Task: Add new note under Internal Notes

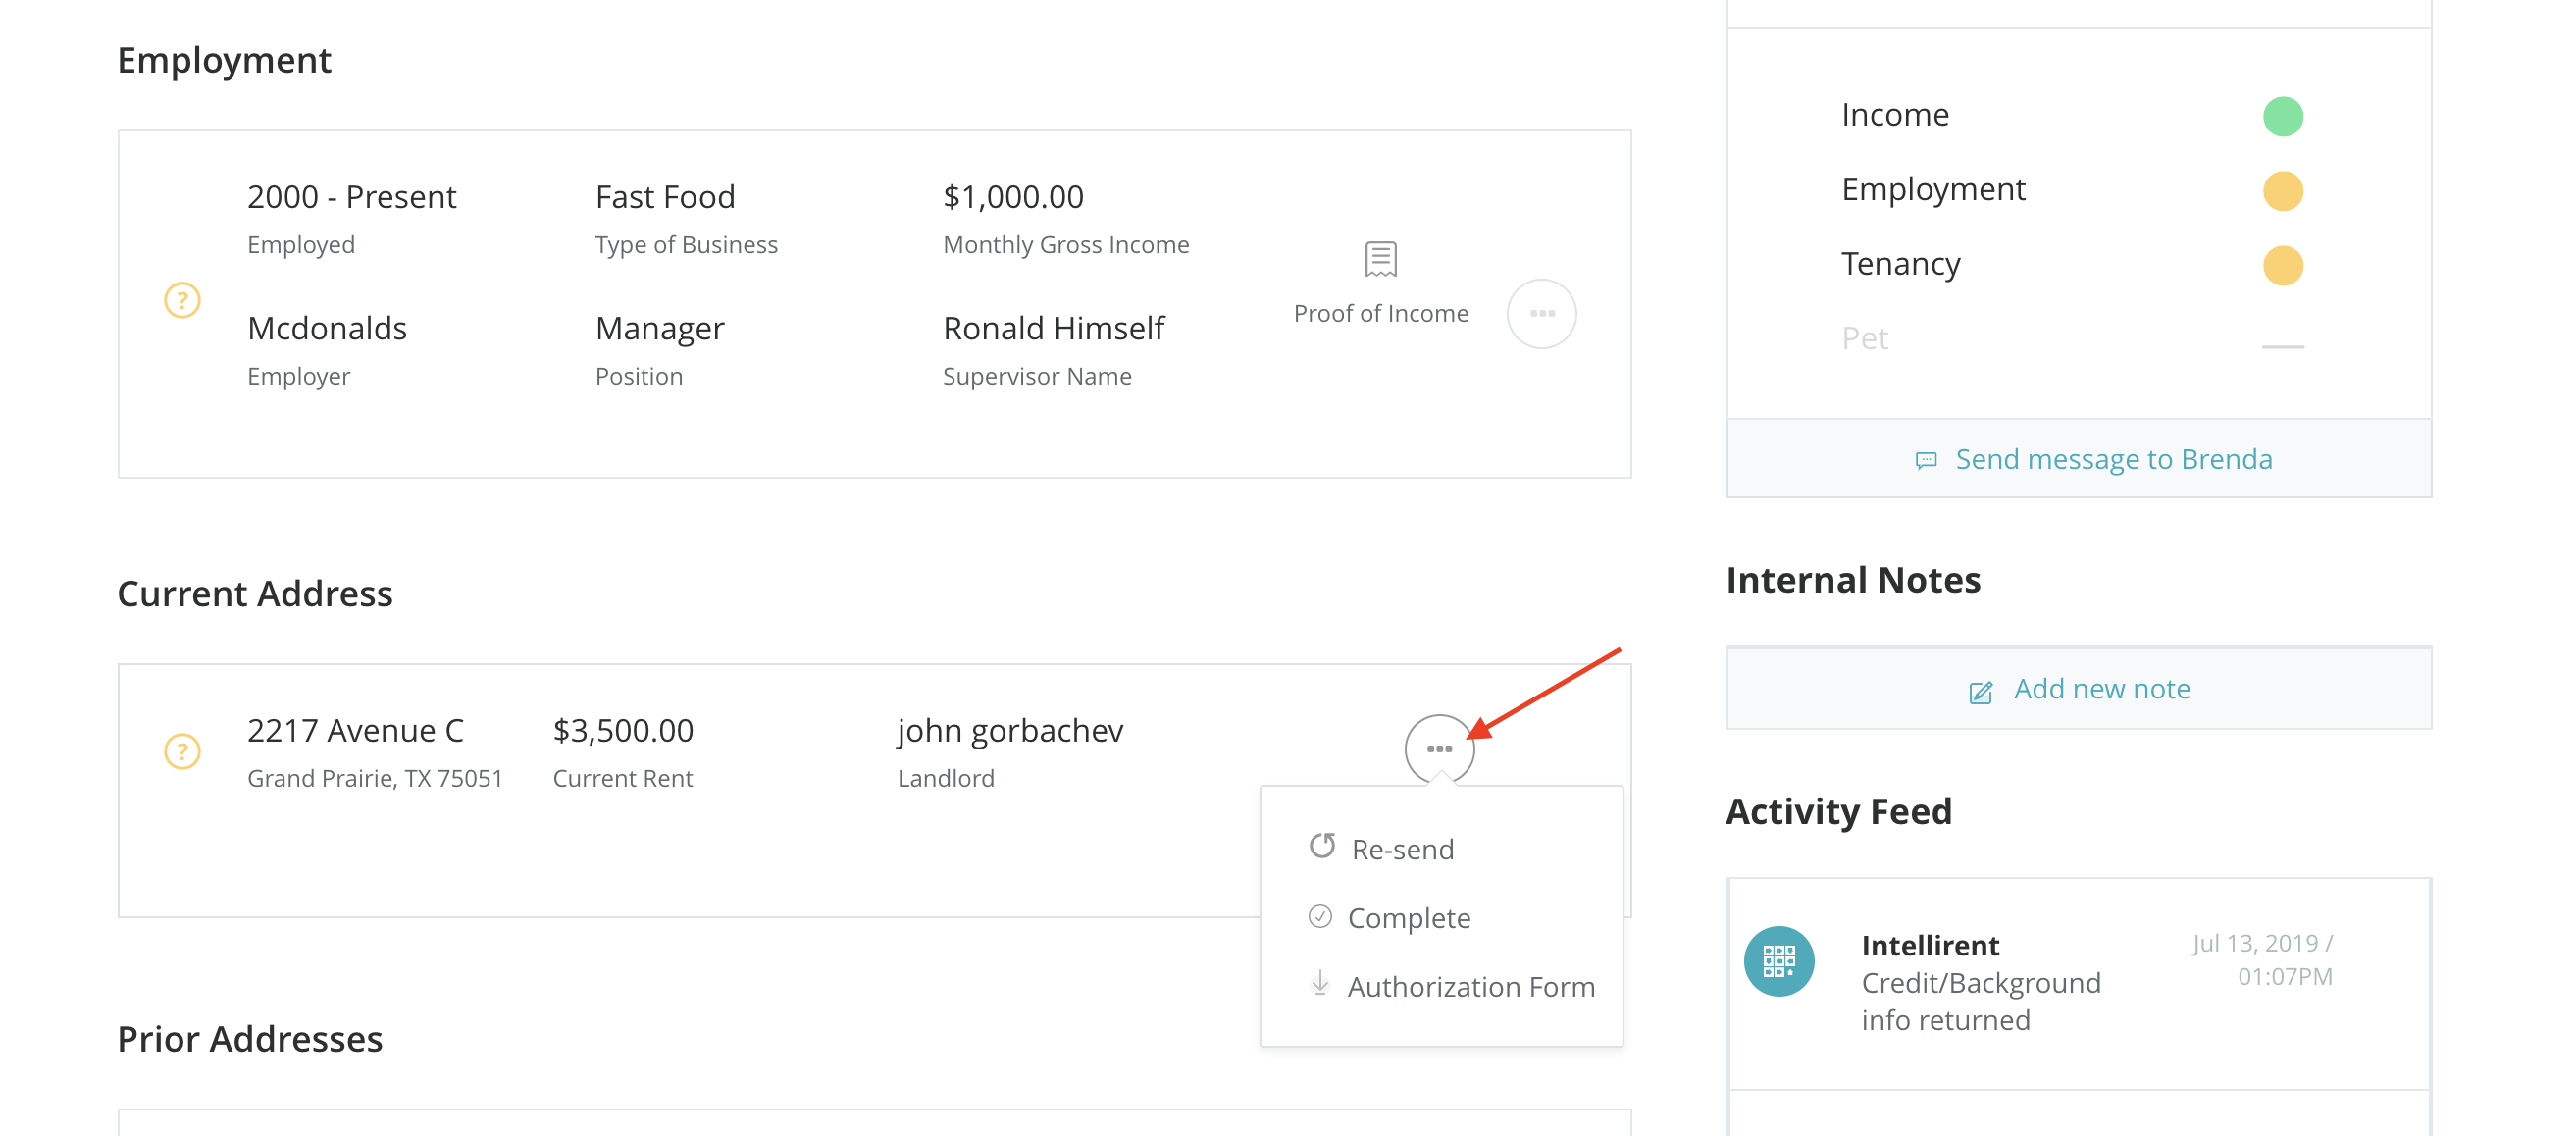Action: point(2101,689)
